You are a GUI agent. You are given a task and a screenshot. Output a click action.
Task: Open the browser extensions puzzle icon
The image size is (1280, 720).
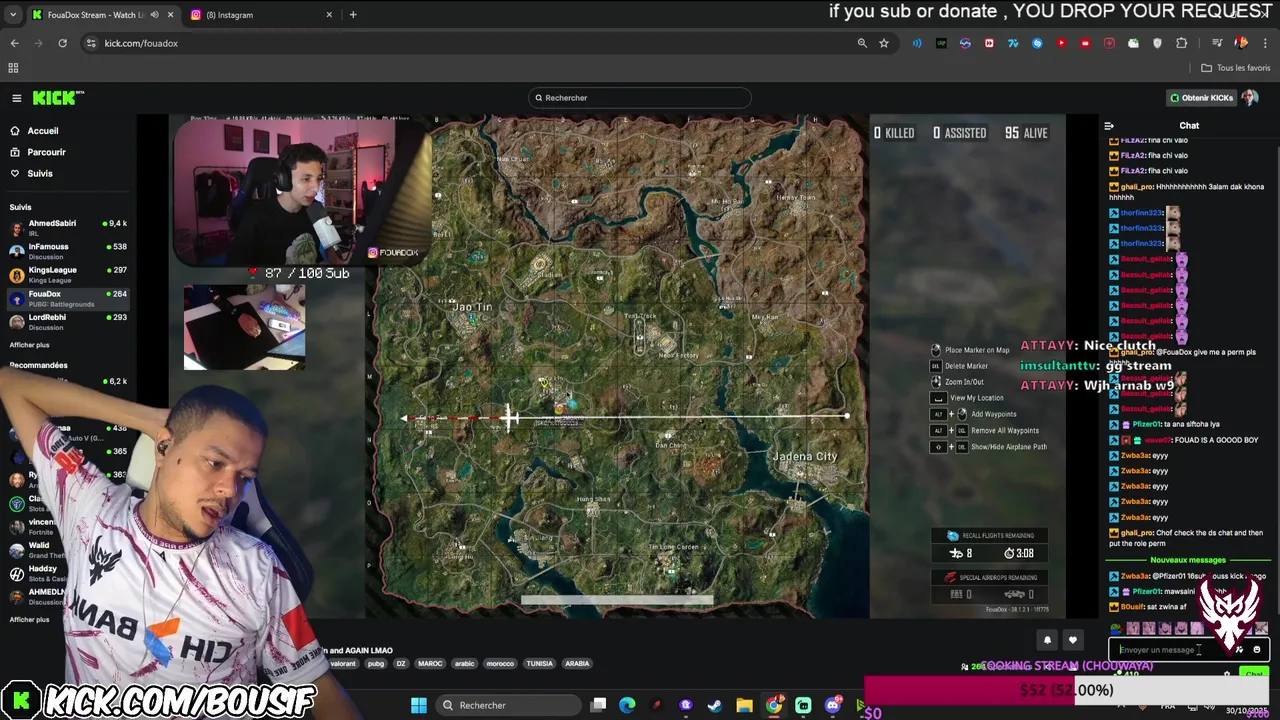pyautogui.click(x=1182, y=43)
